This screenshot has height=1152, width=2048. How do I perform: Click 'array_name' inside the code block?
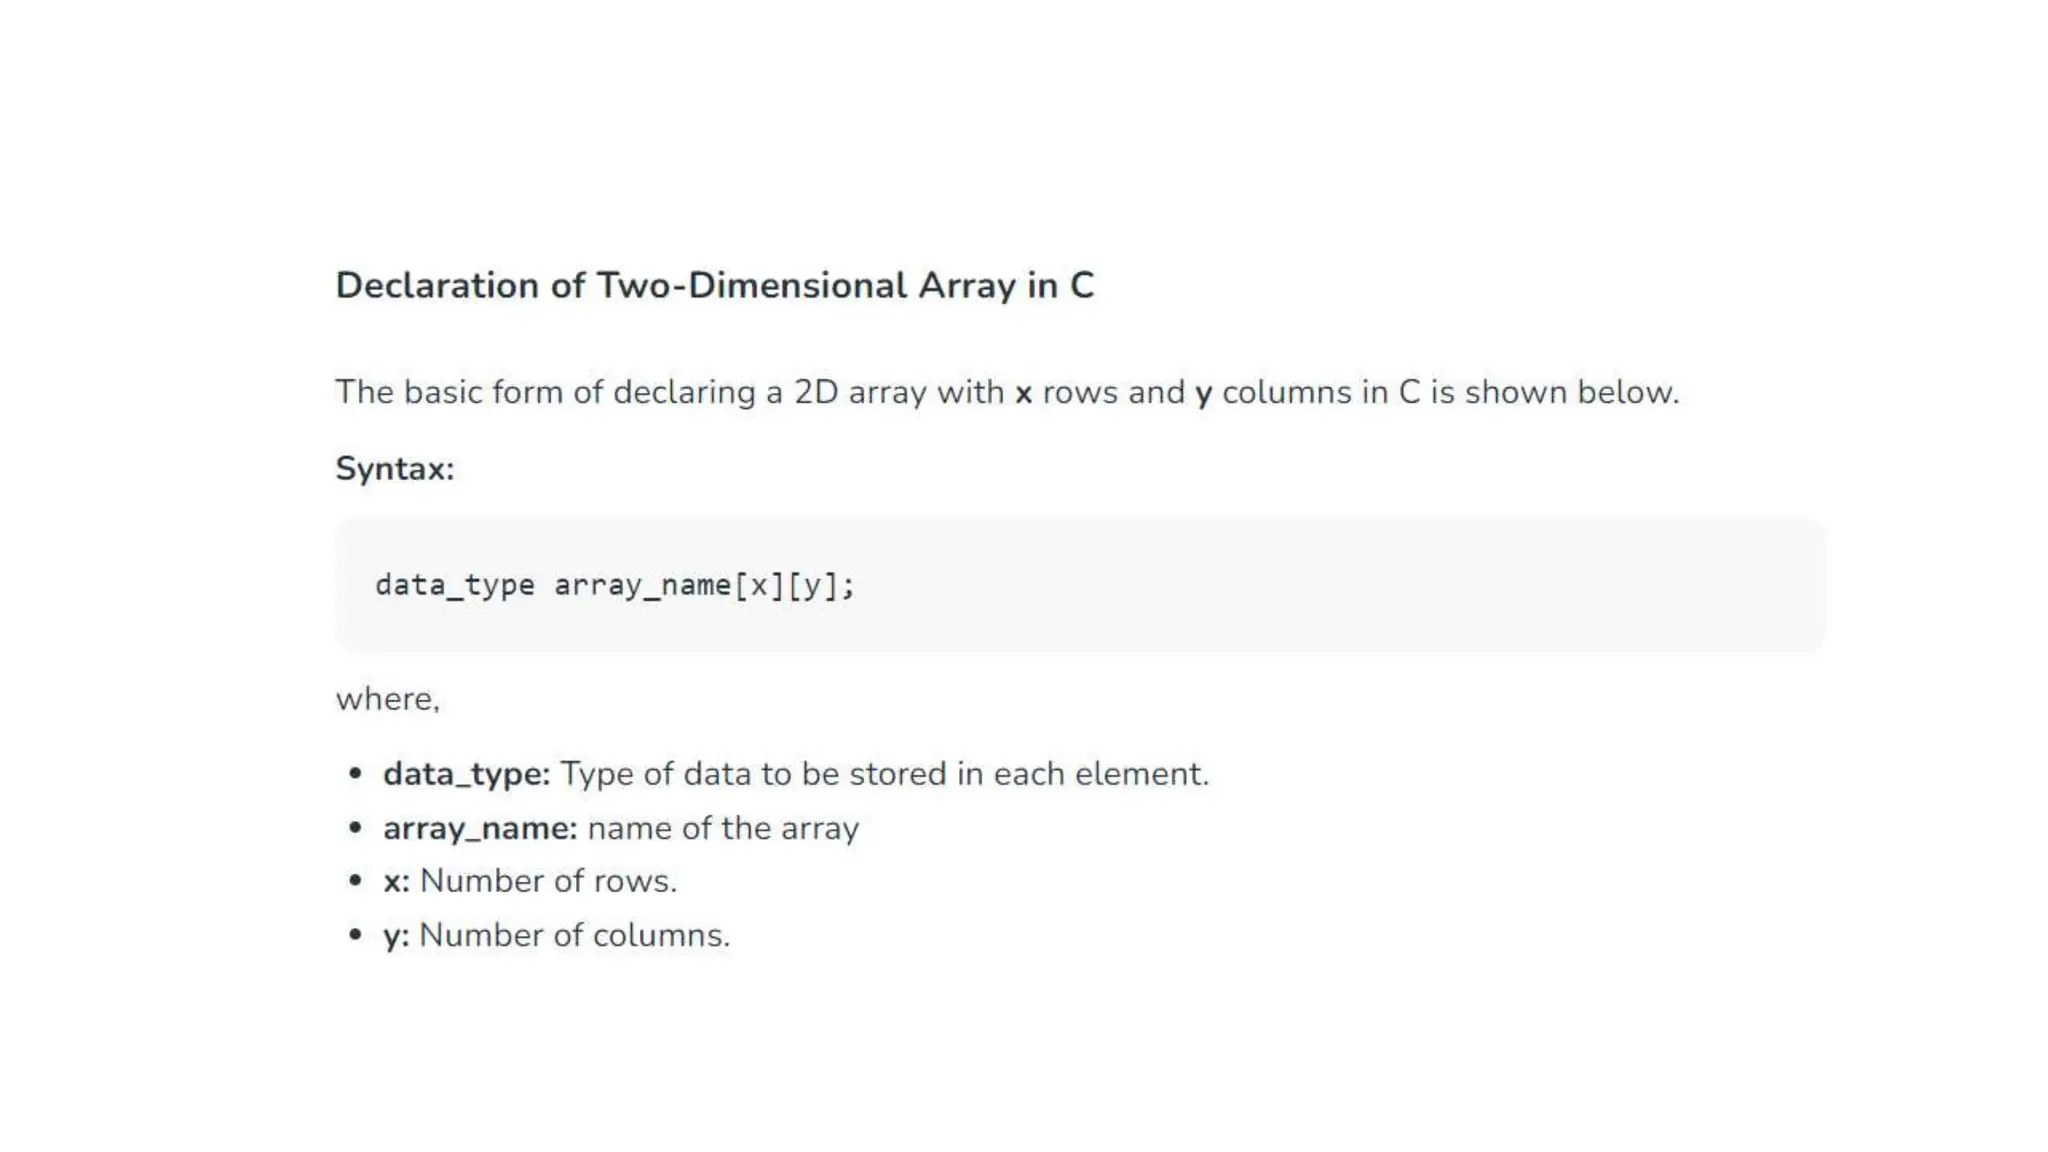click(x=642, y=585)
